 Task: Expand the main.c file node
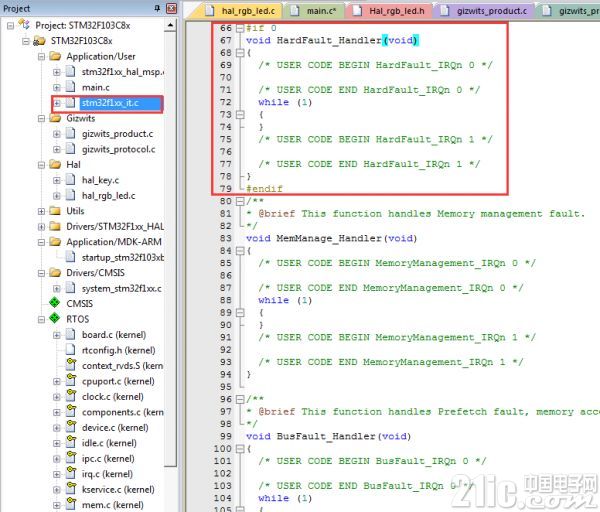(x=57, y=88)
